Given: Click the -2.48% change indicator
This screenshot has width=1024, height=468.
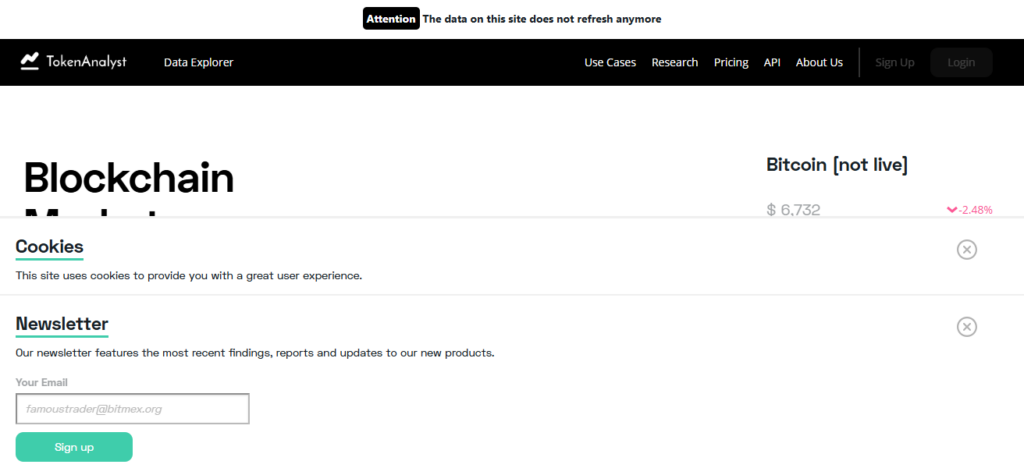Looking at the screenshot, I should coord(970,210).
